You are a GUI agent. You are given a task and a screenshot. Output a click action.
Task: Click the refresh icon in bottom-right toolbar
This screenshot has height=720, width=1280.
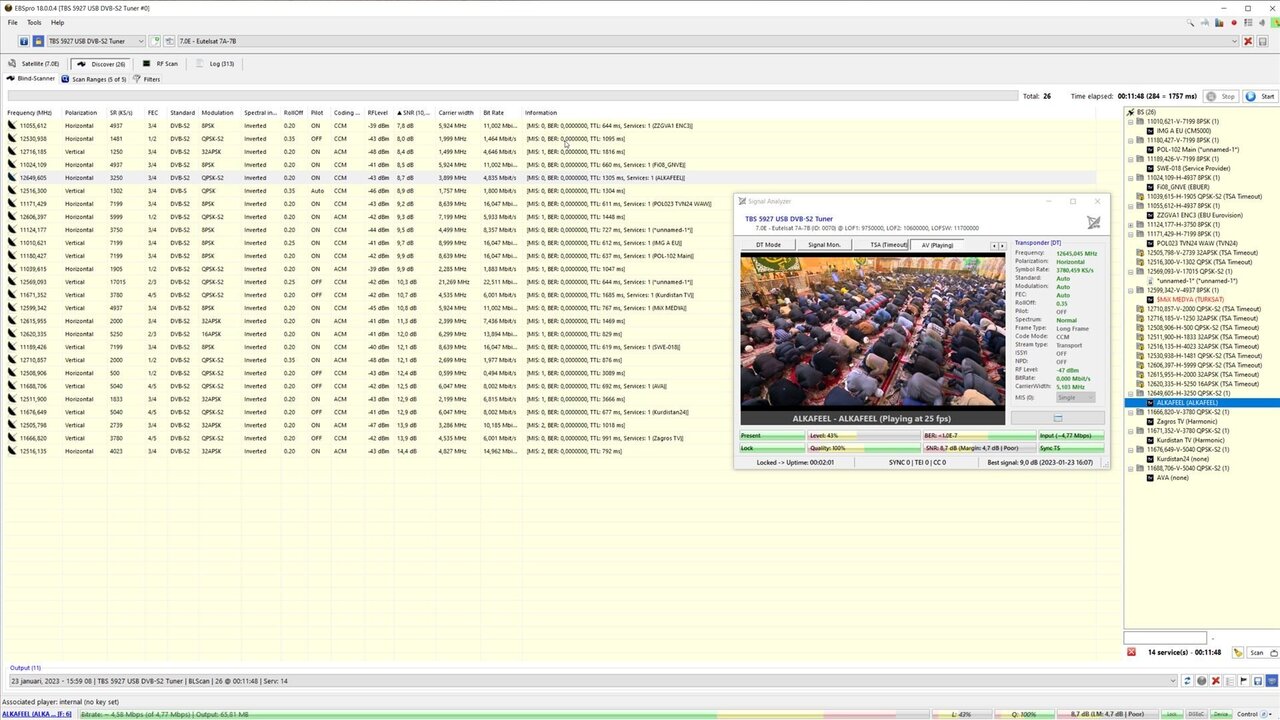tap(1188, 680)
